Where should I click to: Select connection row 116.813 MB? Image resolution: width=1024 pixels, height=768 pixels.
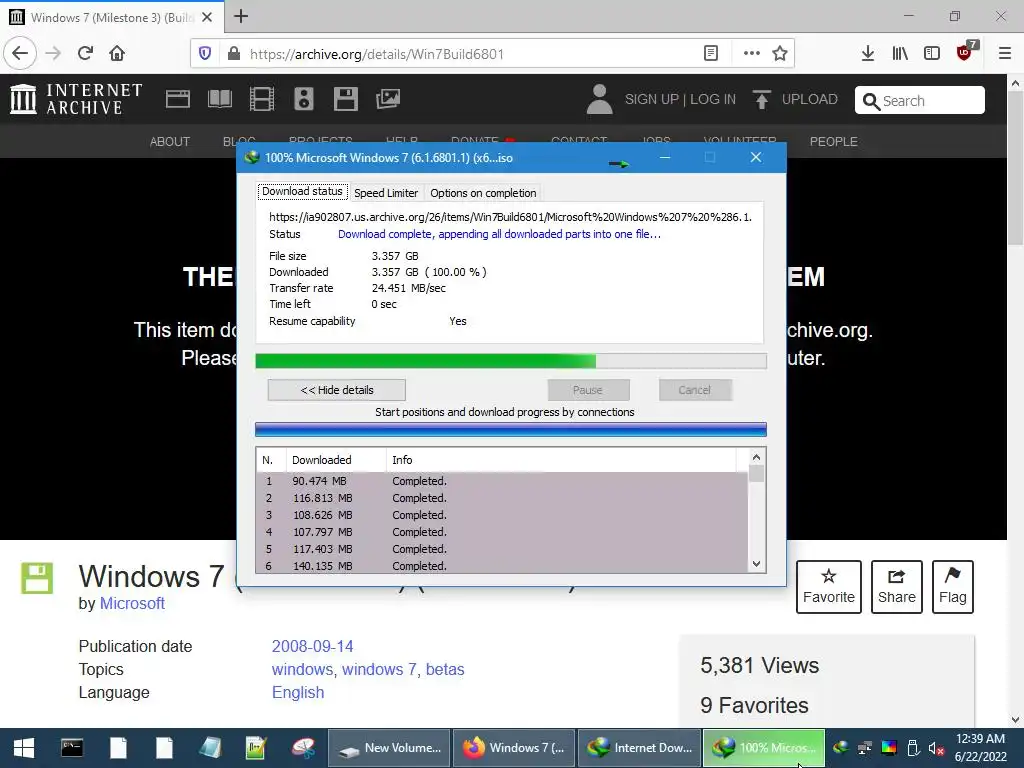coord(502,498)
